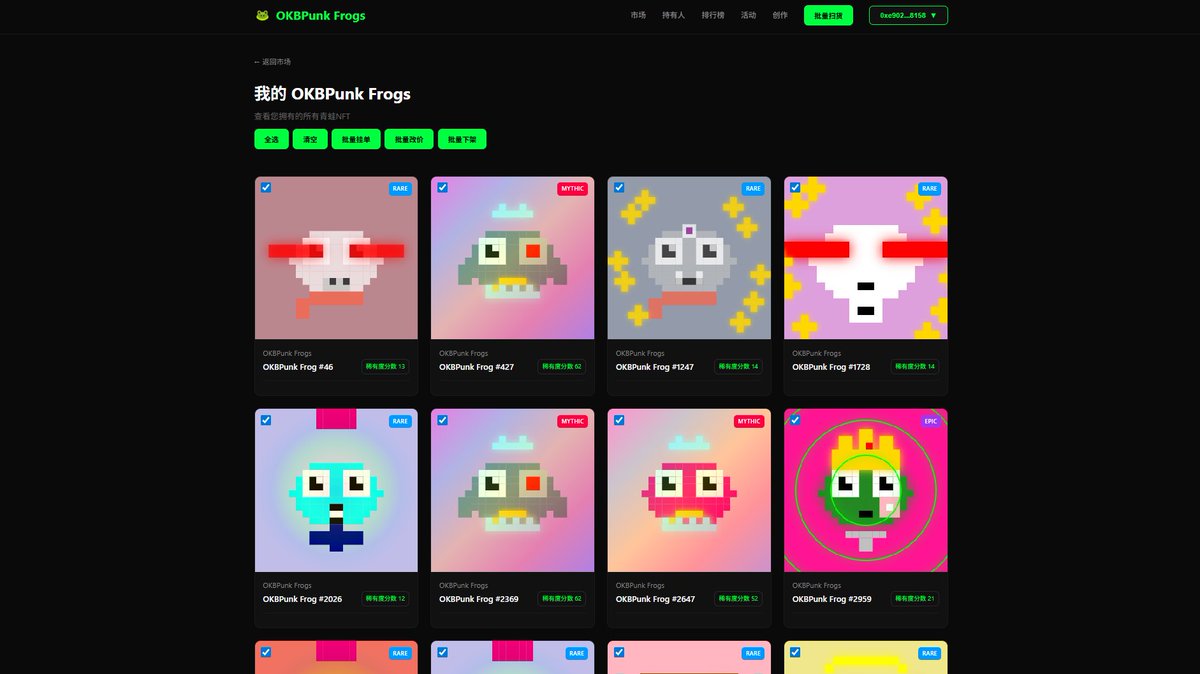Toggle checkbox on bottom-row orange card
This screenshot has height=674, width=1200.
pyautogui.click(x=266, y=652)
